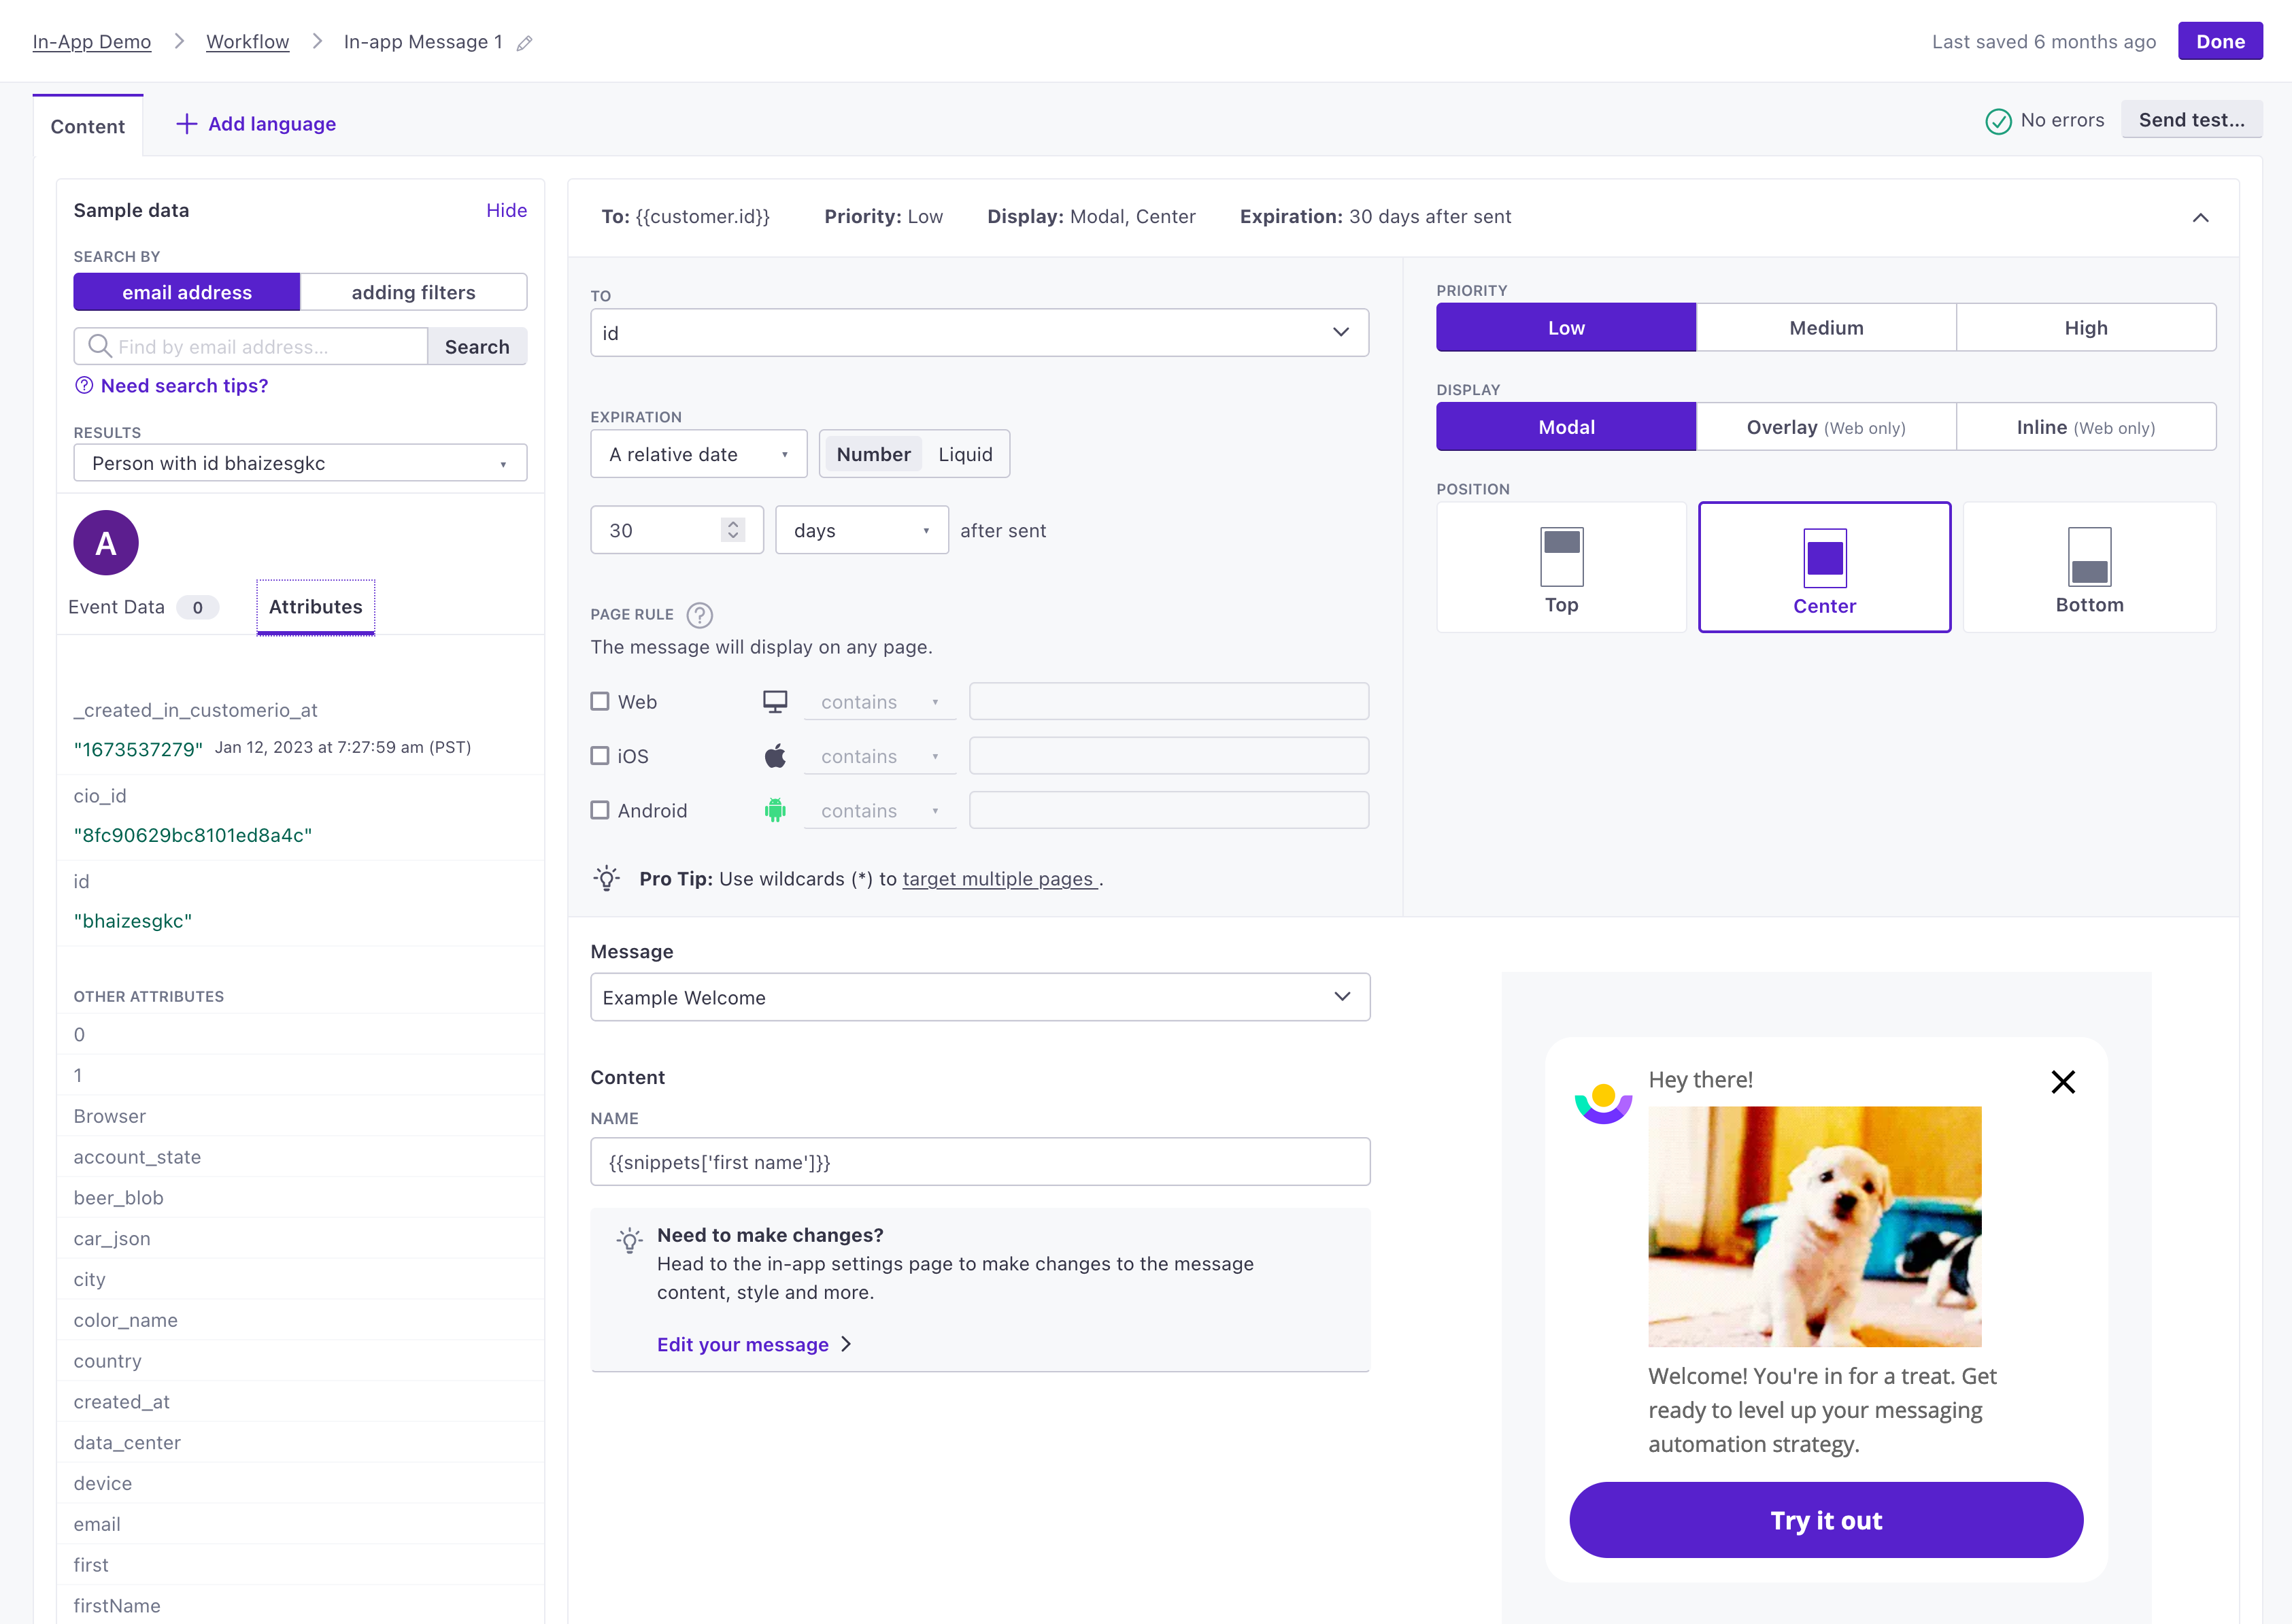Switch to the Content tab

coord(88,123)
